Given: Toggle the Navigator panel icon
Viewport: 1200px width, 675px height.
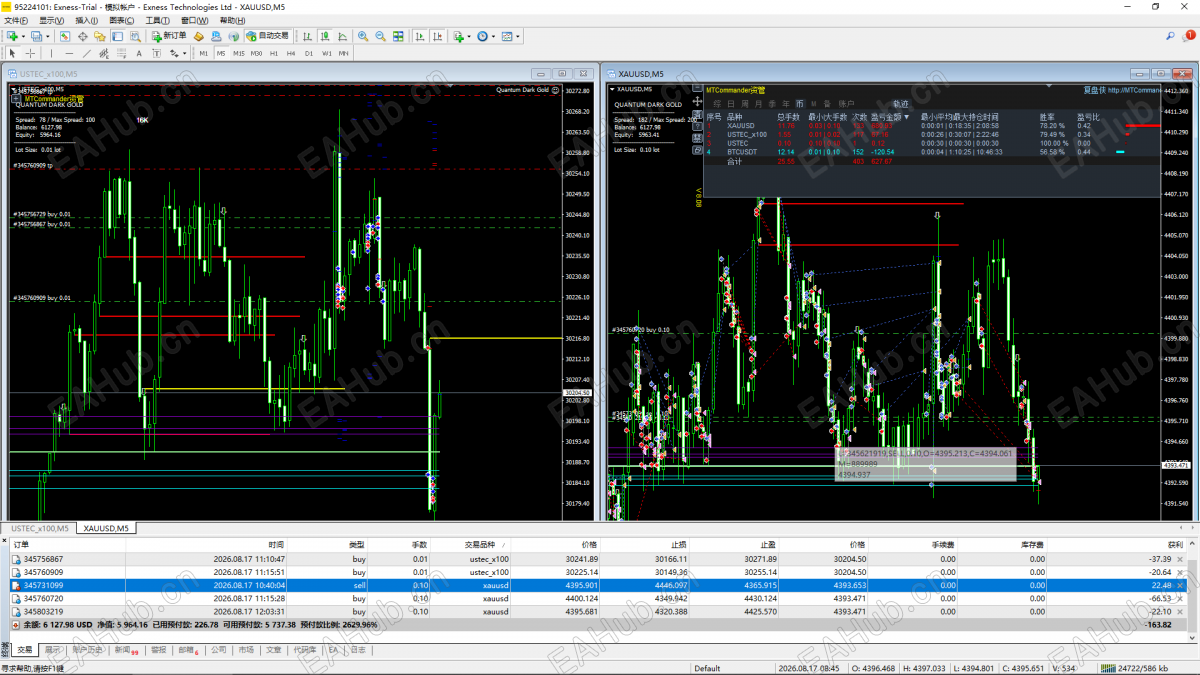Looking at the screenshot, I should [x=99, y=36].
